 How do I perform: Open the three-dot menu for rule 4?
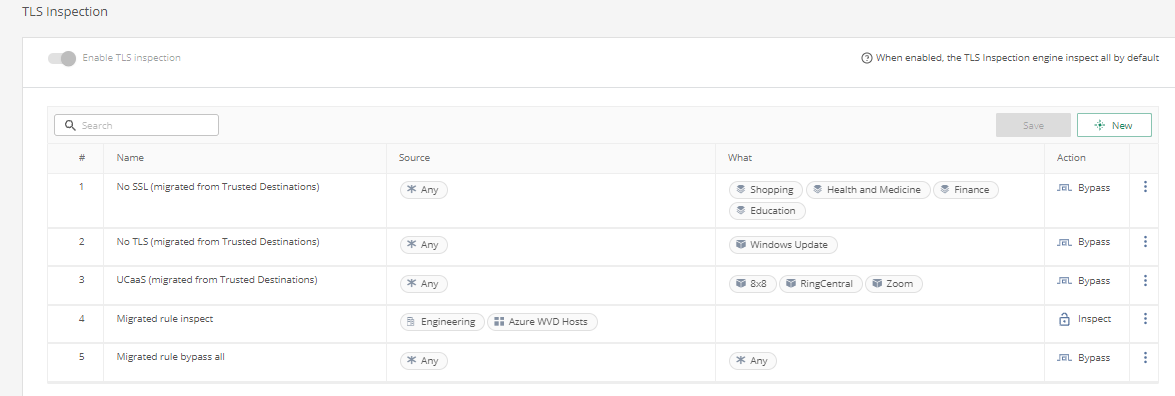coord(1145,319)
